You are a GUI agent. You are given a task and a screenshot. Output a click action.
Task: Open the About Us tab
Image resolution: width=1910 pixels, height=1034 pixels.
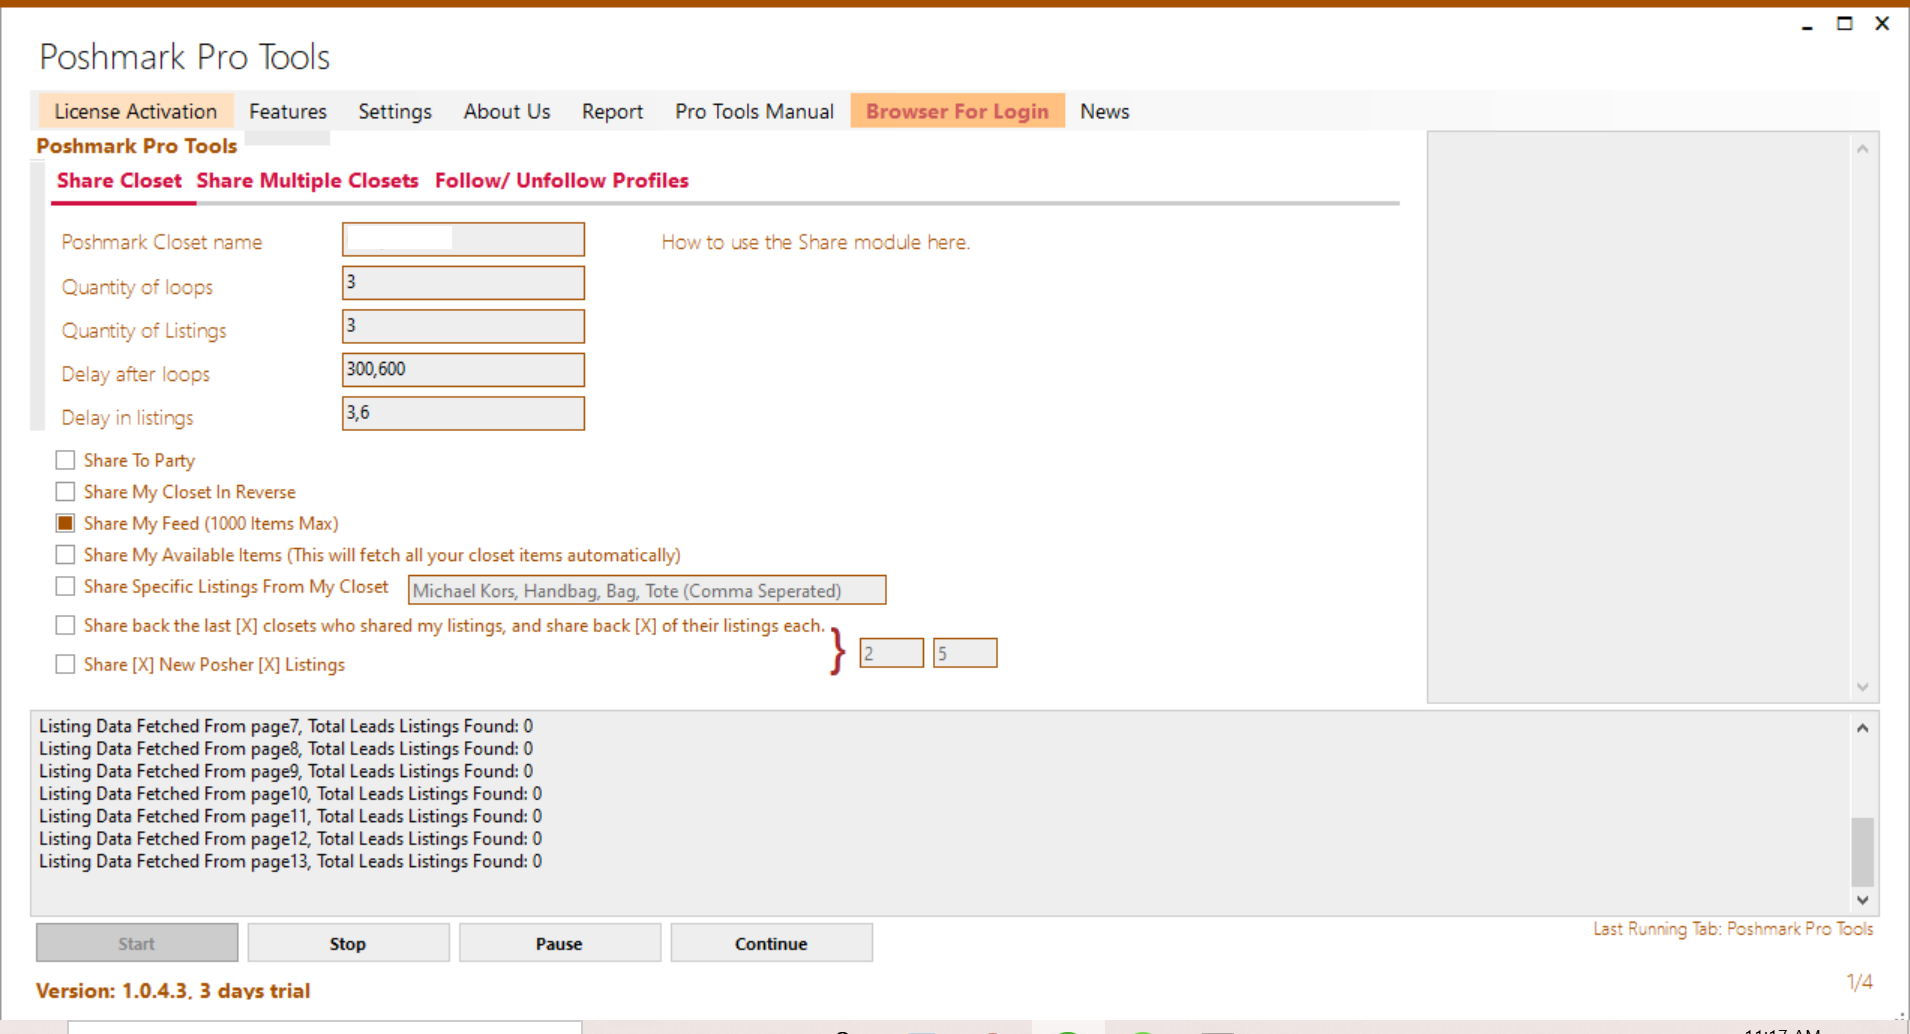point(507,111)
